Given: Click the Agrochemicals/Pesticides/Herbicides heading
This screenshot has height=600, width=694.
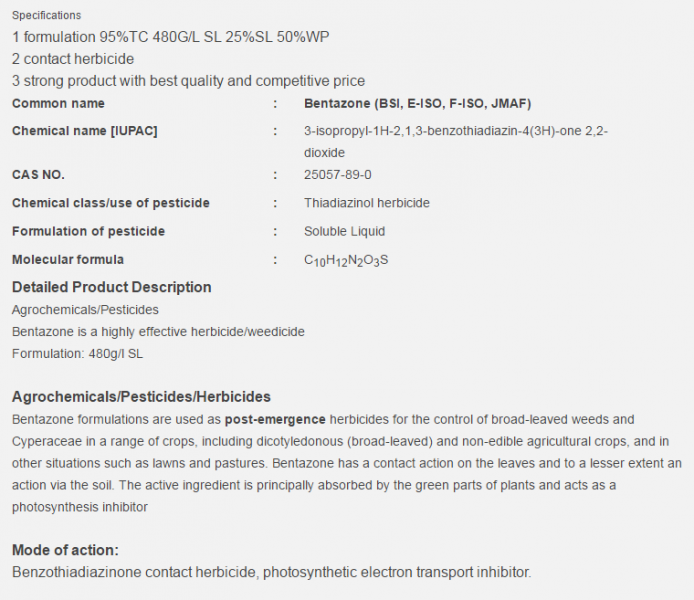Looking at the screenshot, I should [141, 397].
